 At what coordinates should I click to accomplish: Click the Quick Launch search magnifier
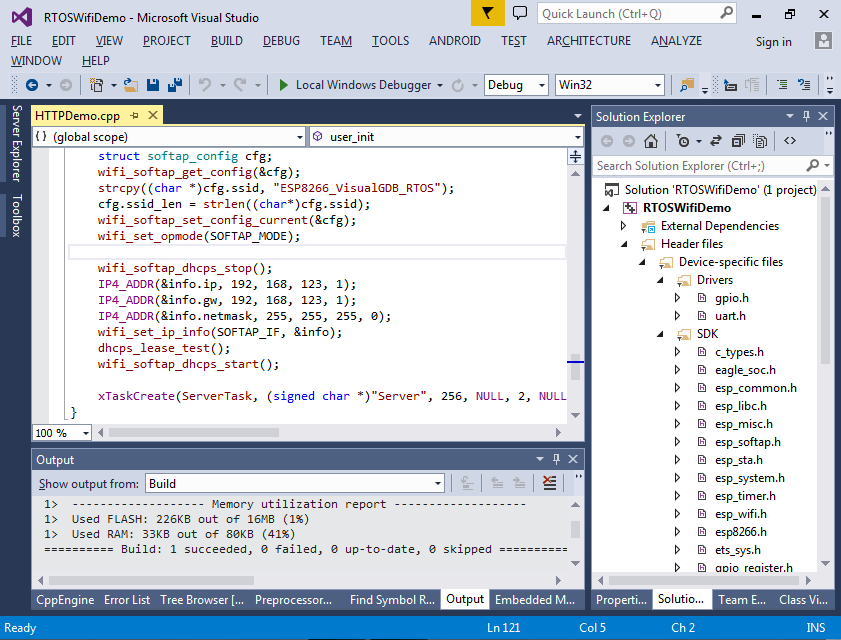(726, 12)
